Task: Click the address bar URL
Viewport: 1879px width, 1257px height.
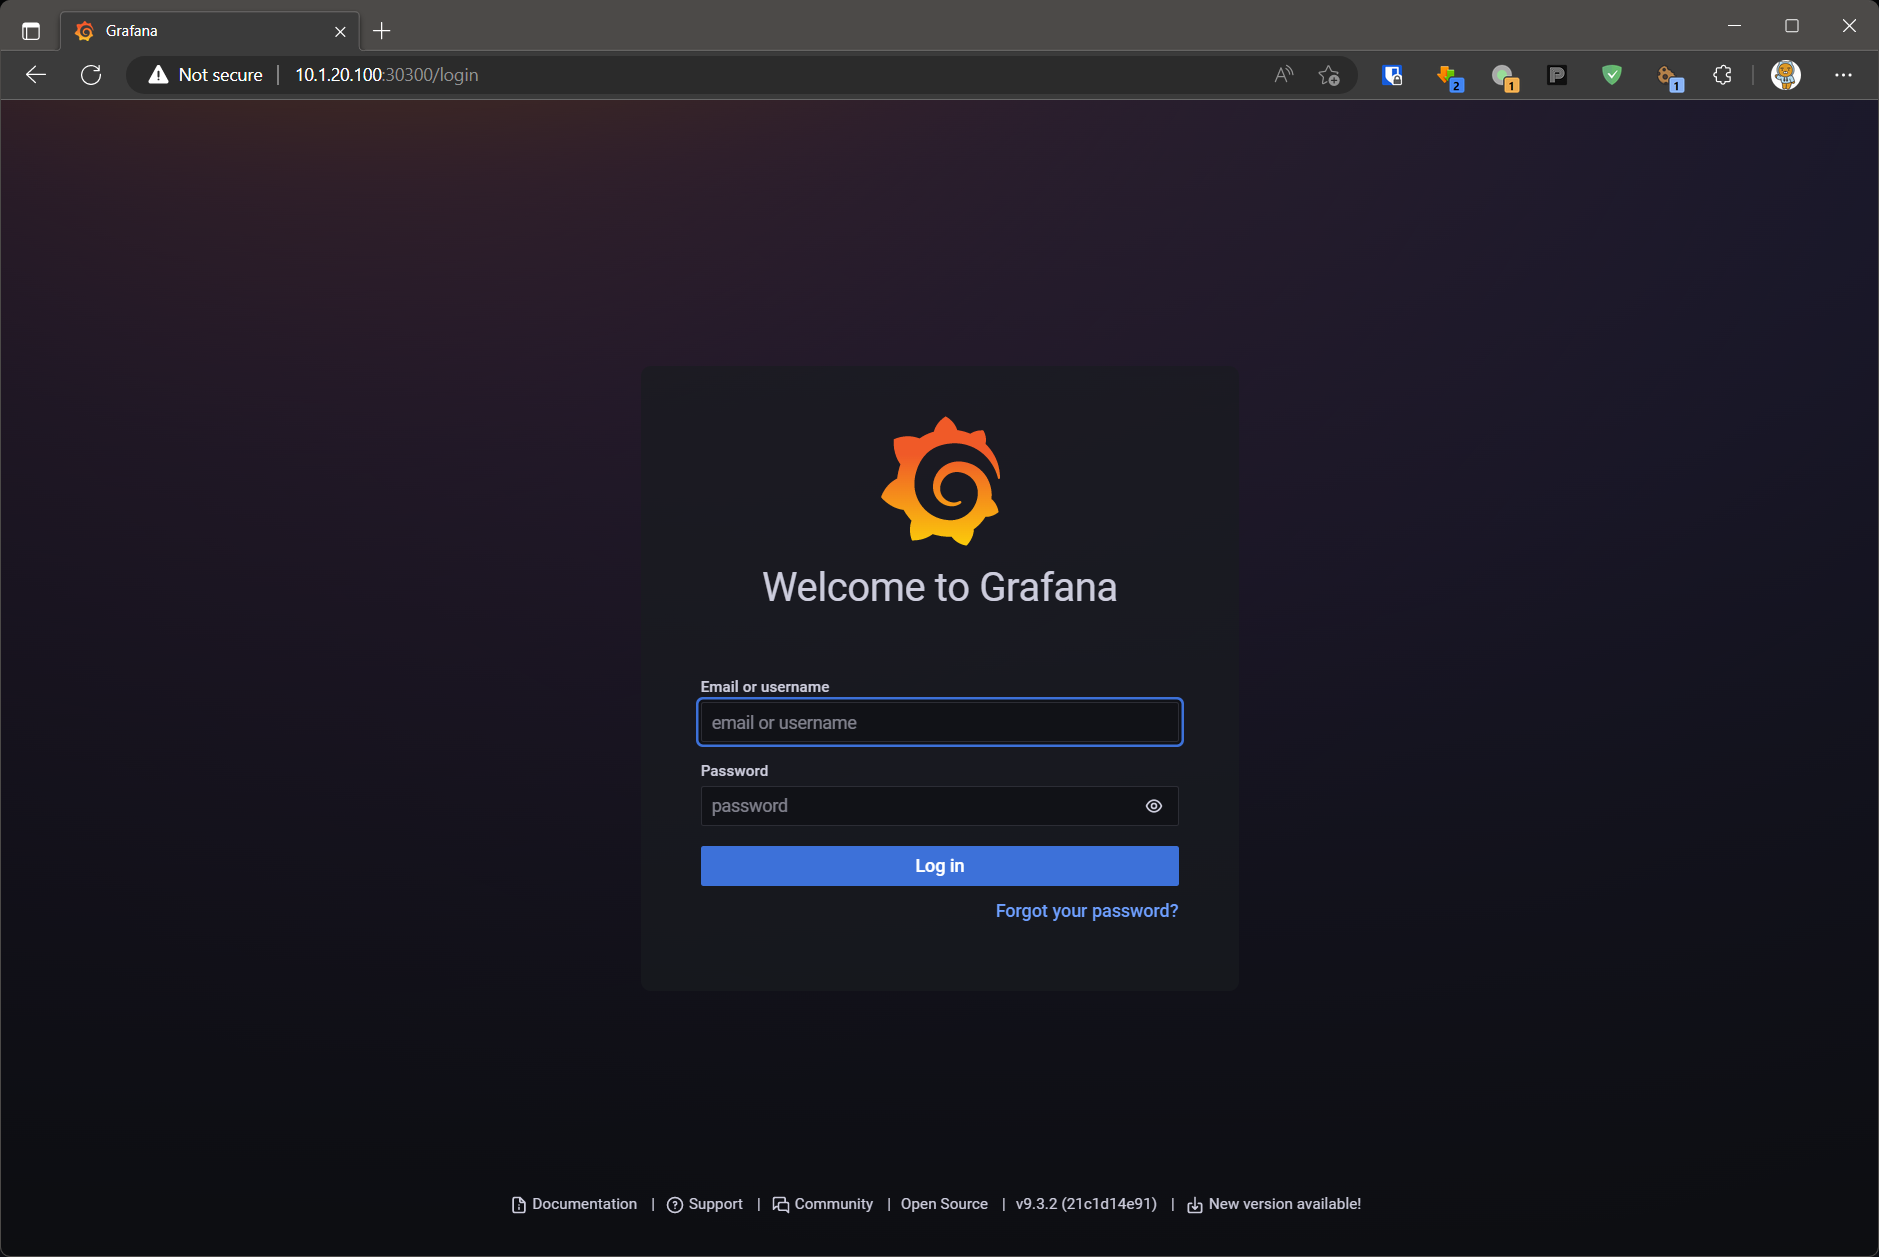Action: click(386, 75)
